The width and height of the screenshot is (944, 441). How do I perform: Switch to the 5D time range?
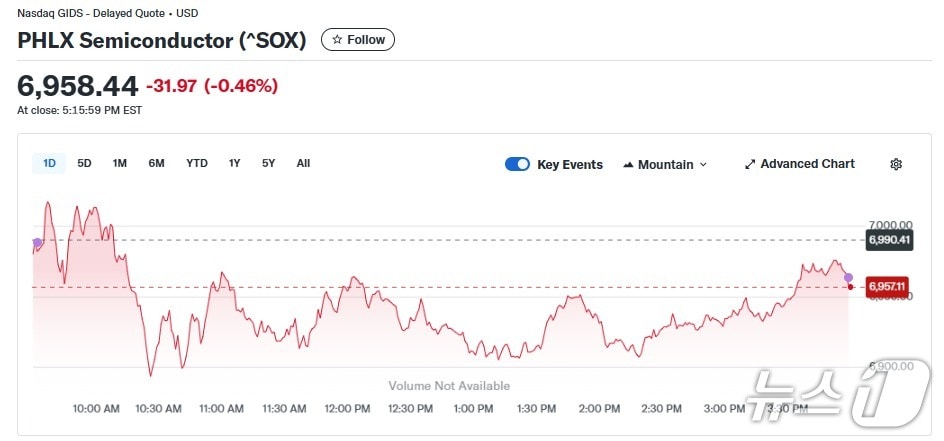(85, 163)
